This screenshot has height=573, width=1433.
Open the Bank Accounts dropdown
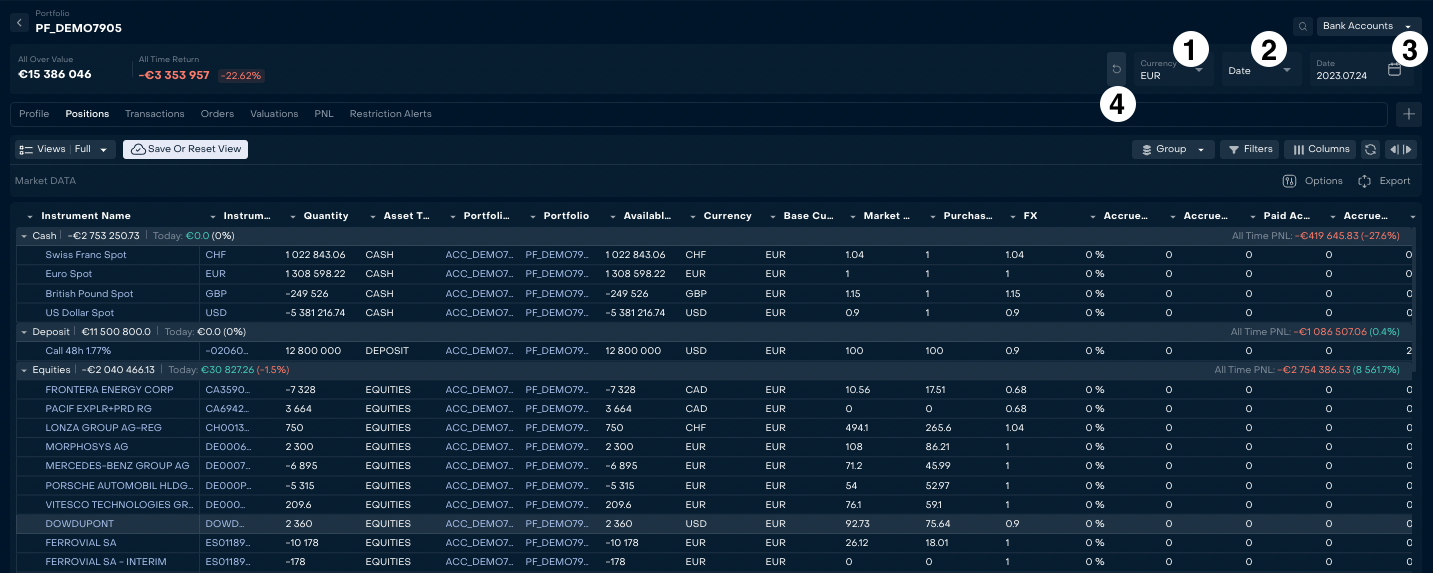tap(1367, 26)
